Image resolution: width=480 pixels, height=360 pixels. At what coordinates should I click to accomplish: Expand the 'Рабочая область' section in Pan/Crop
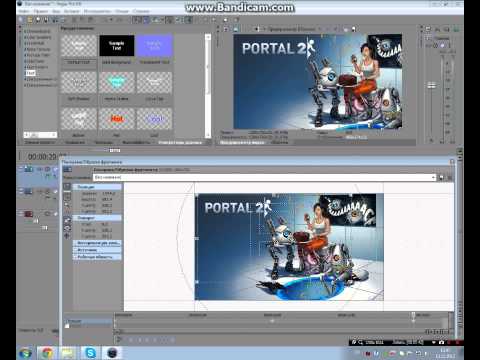point(97,257)
